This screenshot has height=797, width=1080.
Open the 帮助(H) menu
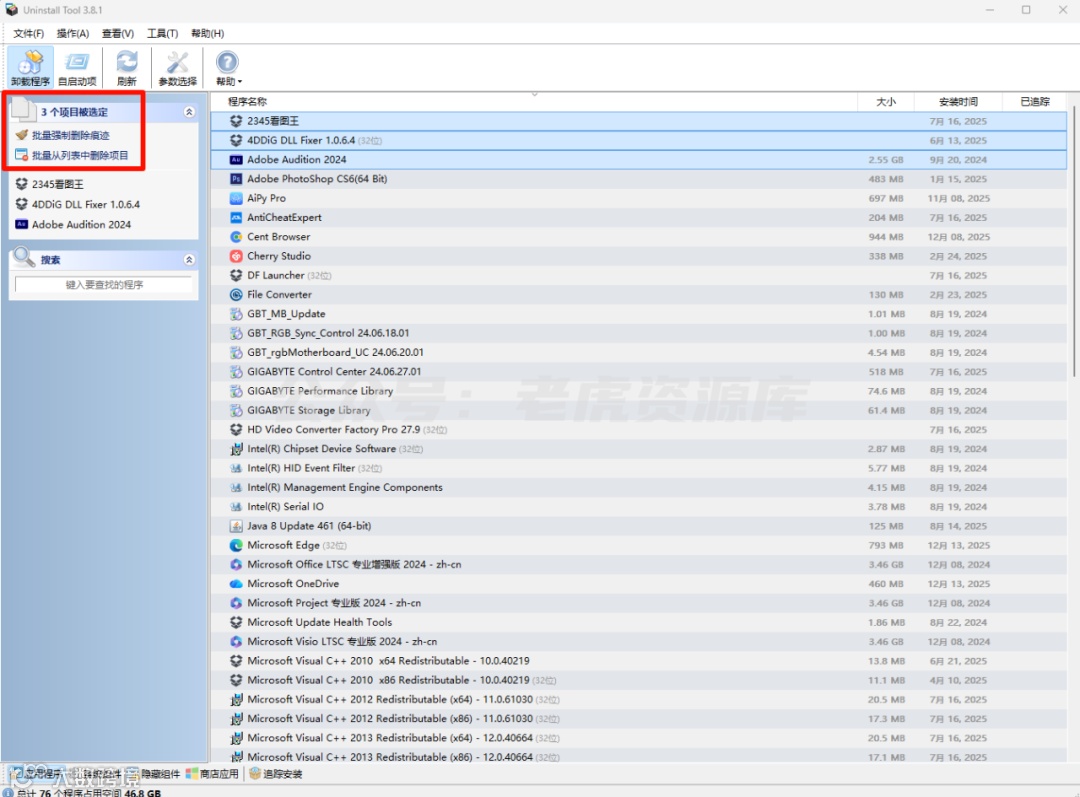[x=207, y=33]
